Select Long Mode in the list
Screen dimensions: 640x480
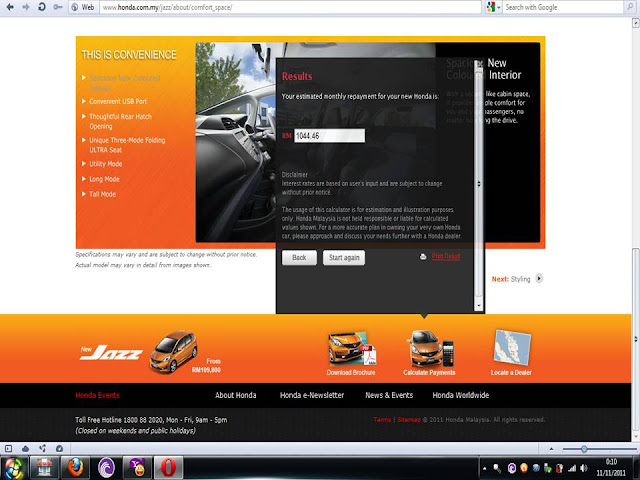pyautogui.click(x=104, y=179)
